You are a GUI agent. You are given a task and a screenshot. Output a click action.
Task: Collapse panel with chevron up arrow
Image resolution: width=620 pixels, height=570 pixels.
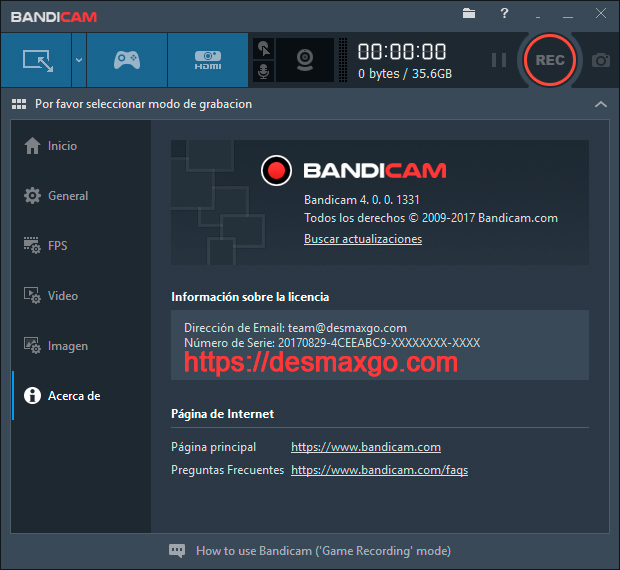click(601, 104)
